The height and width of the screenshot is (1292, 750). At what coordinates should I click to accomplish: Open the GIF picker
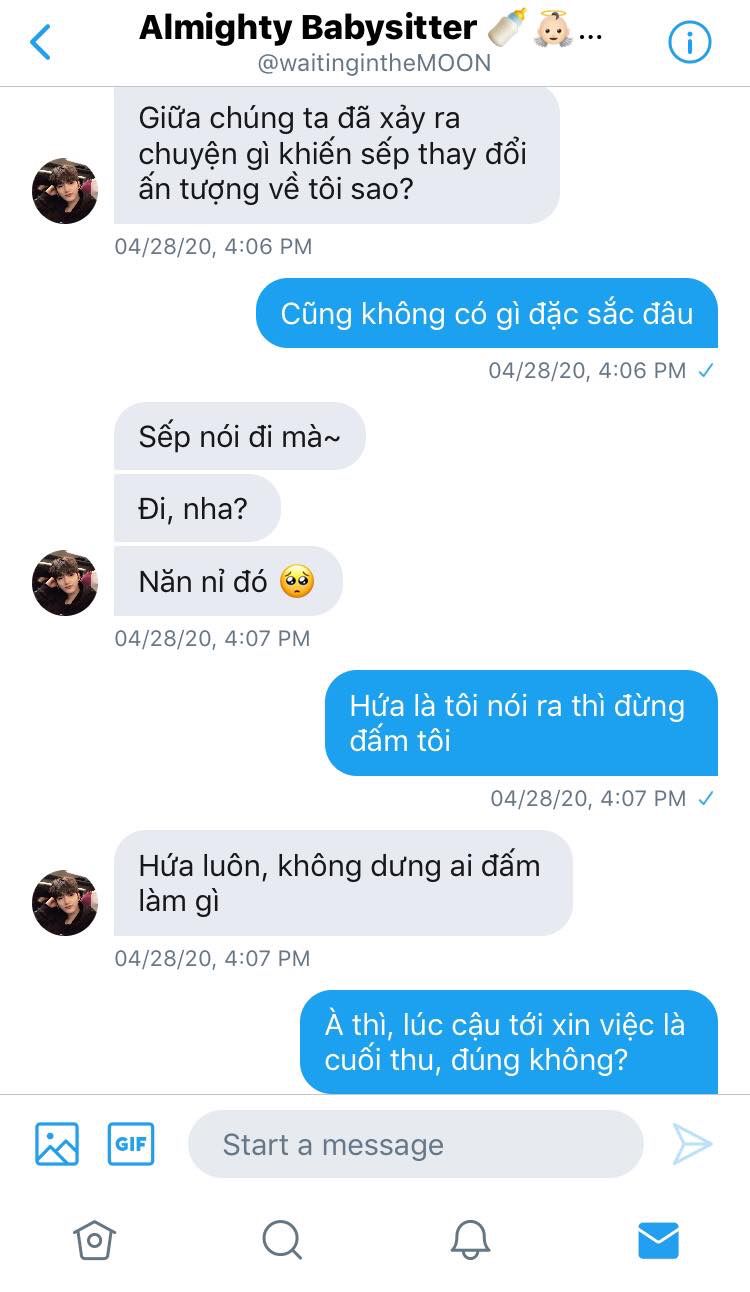(131, 1144)
